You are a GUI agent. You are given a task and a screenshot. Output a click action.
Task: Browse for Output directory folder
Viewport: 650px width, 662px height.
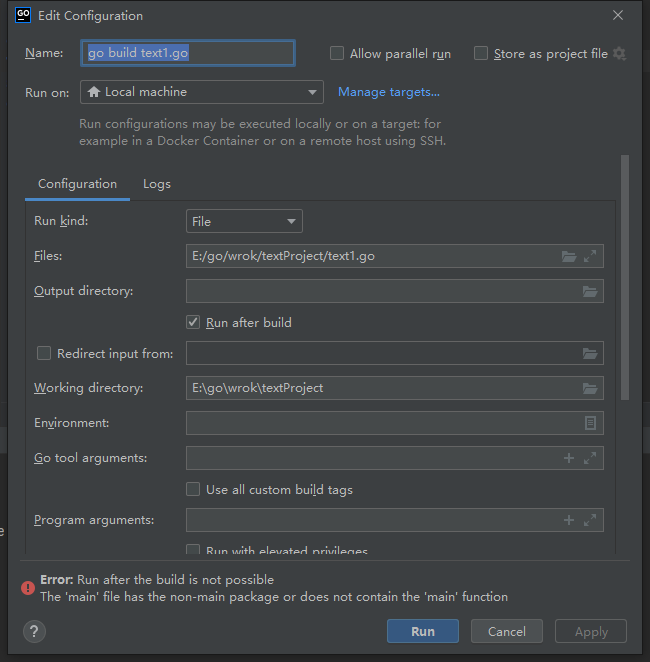point(590,292)
